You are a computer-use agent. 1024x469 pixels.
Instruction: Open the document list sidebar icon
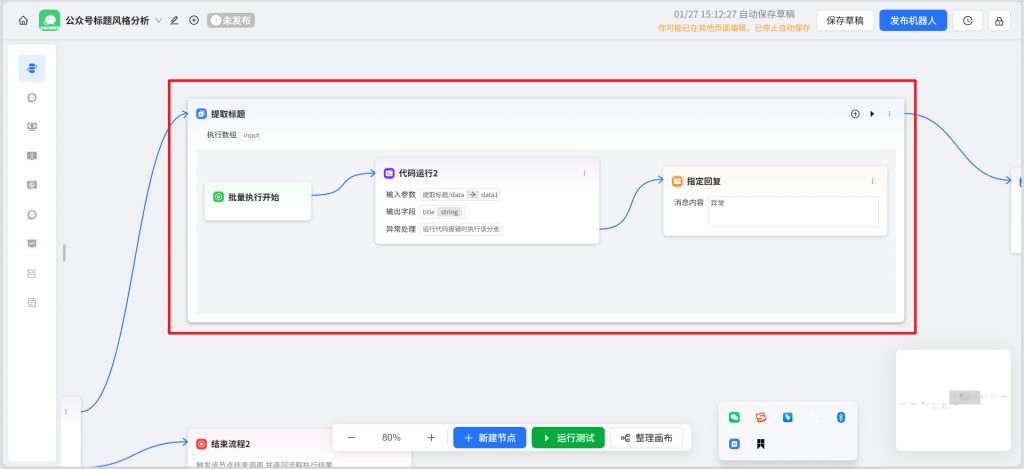[32, 302]
